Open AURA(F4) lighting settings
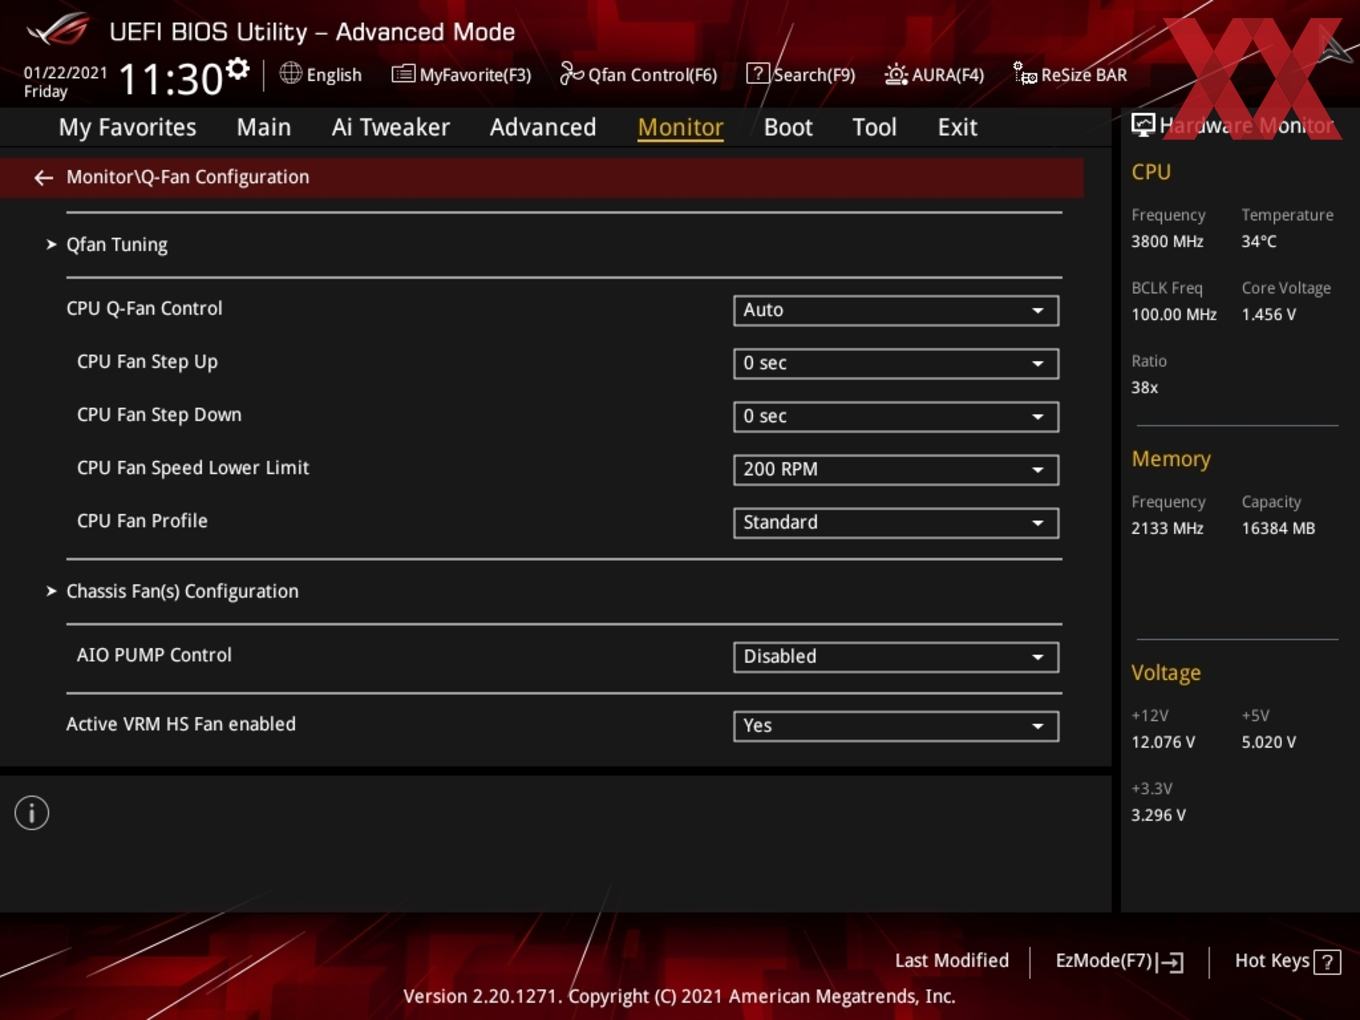Image resolution: width=1360 pixels, height=1020 pixels. (934, 74)
